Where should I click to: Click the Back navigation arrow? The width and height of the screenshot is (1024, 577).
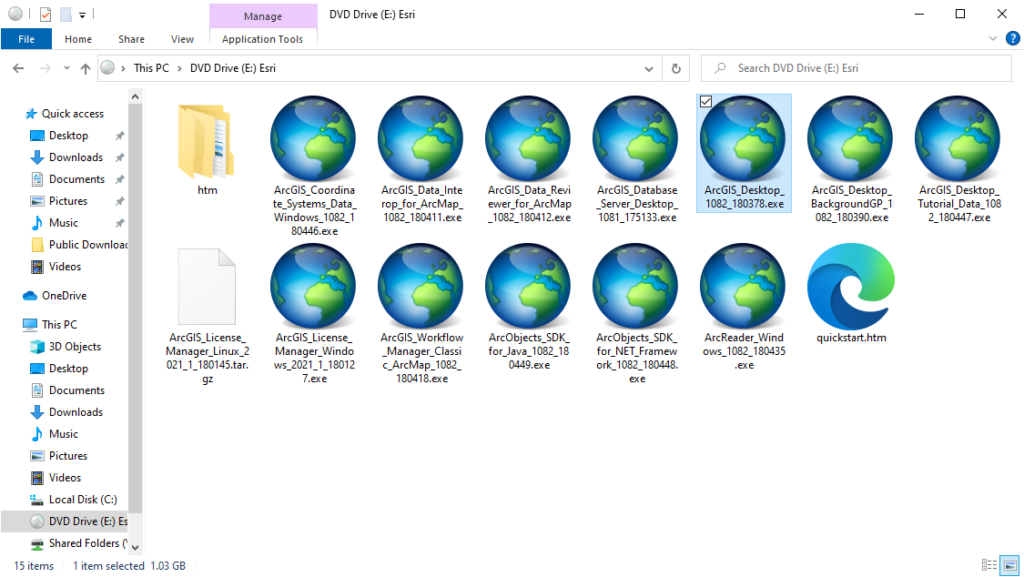click(18, 68)
